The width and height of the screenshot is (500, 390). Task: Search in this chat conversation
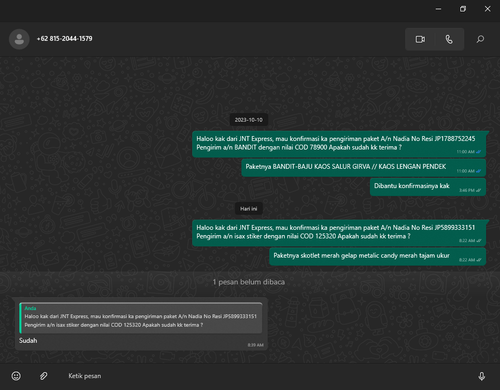click(480, 39)
